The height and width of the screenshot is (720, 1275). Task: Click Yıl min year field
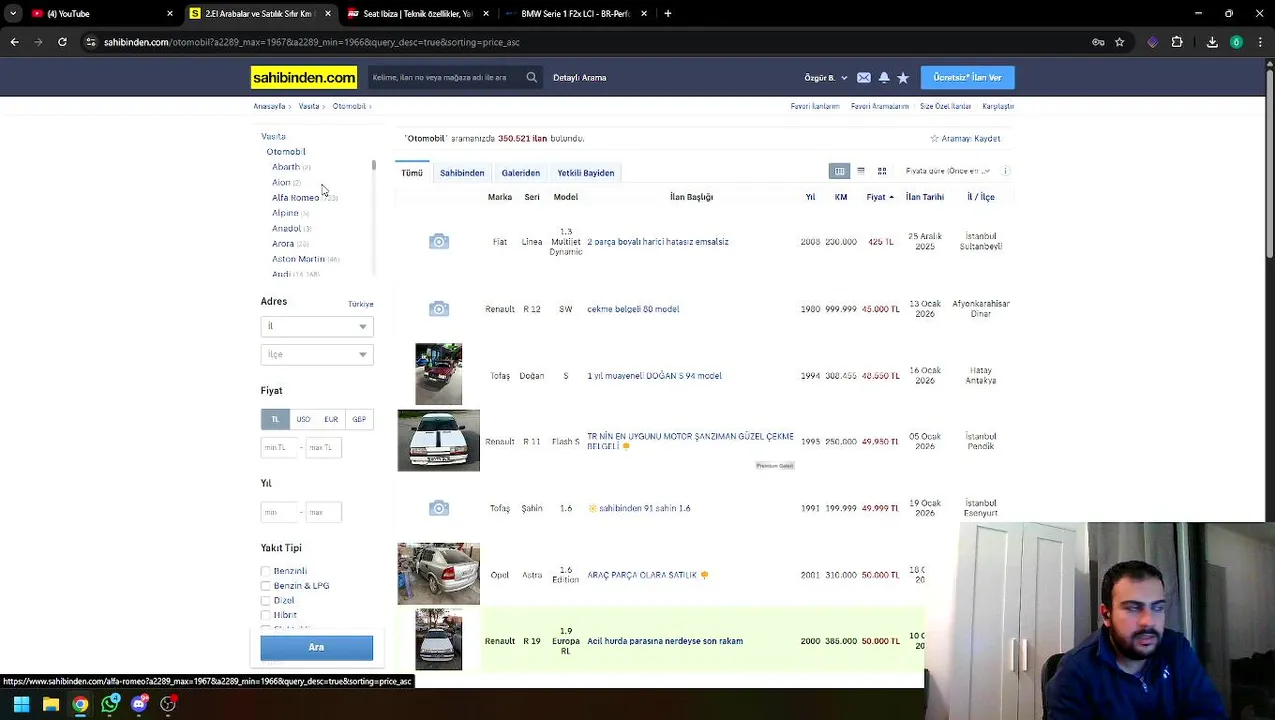pos(278,512)
